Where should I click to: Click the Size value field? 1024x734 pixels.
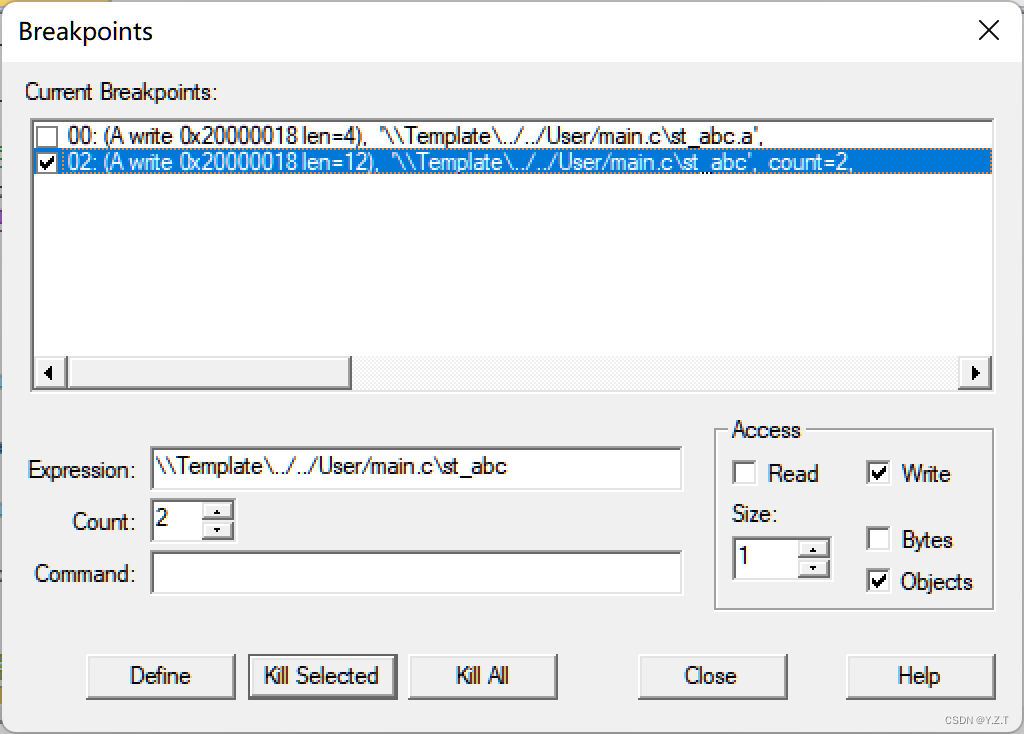766,558
